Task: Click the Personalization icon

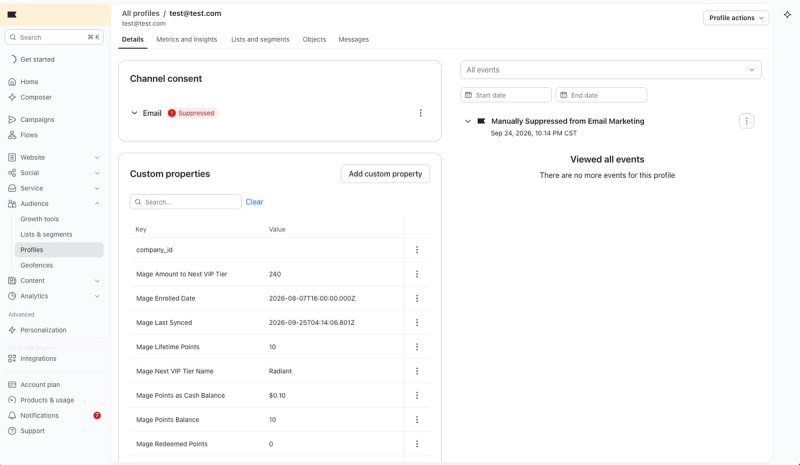Action: pos(12,330)
